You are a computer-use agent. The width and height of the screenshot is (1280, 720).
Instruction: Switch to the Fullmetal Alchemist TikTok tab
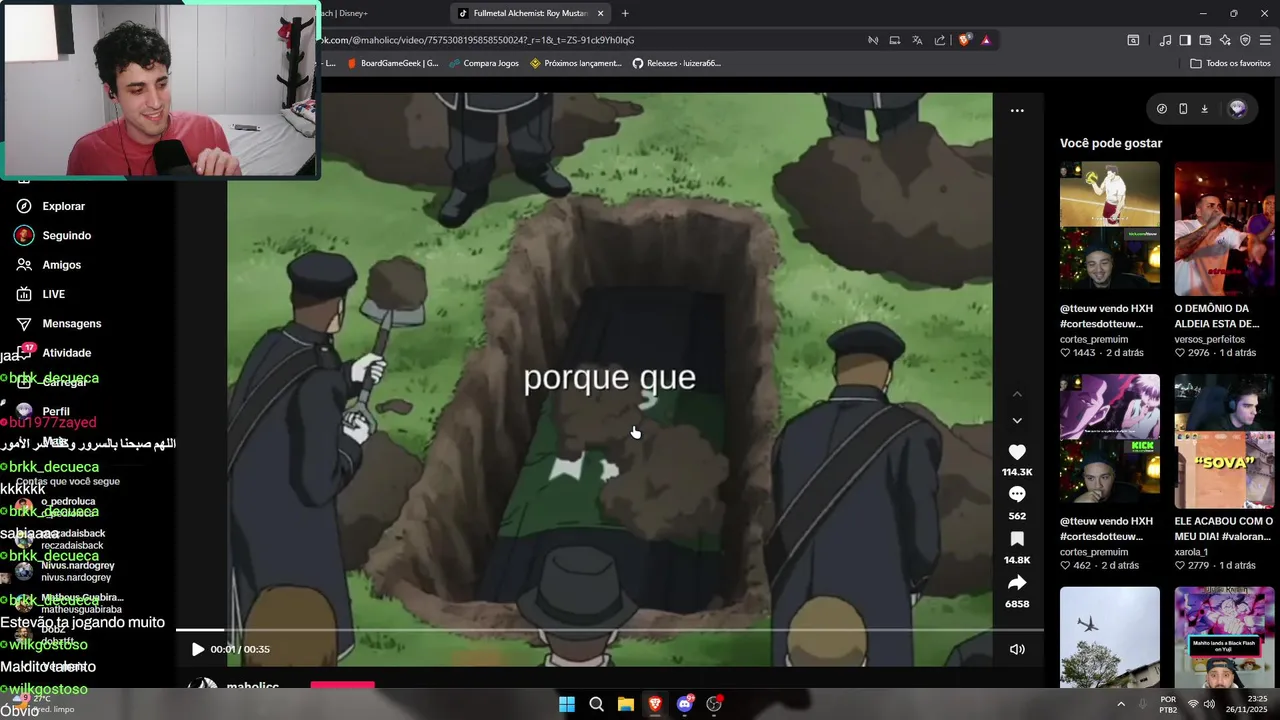[530, 13]
